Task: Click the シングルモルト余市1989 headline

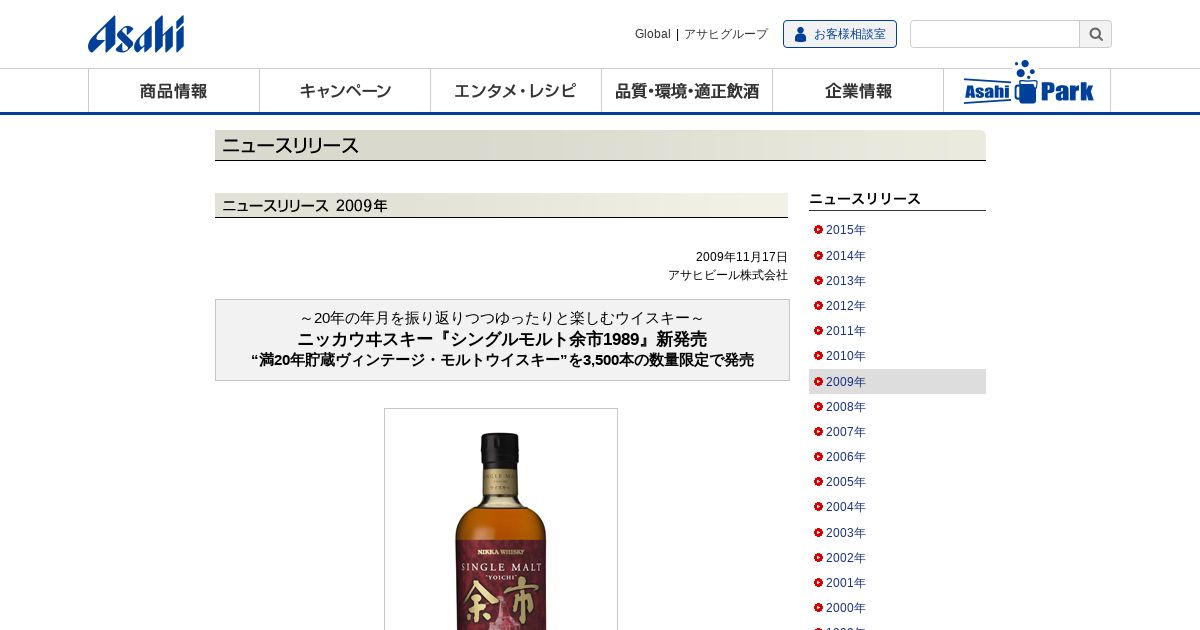Action: pos(502,339)
